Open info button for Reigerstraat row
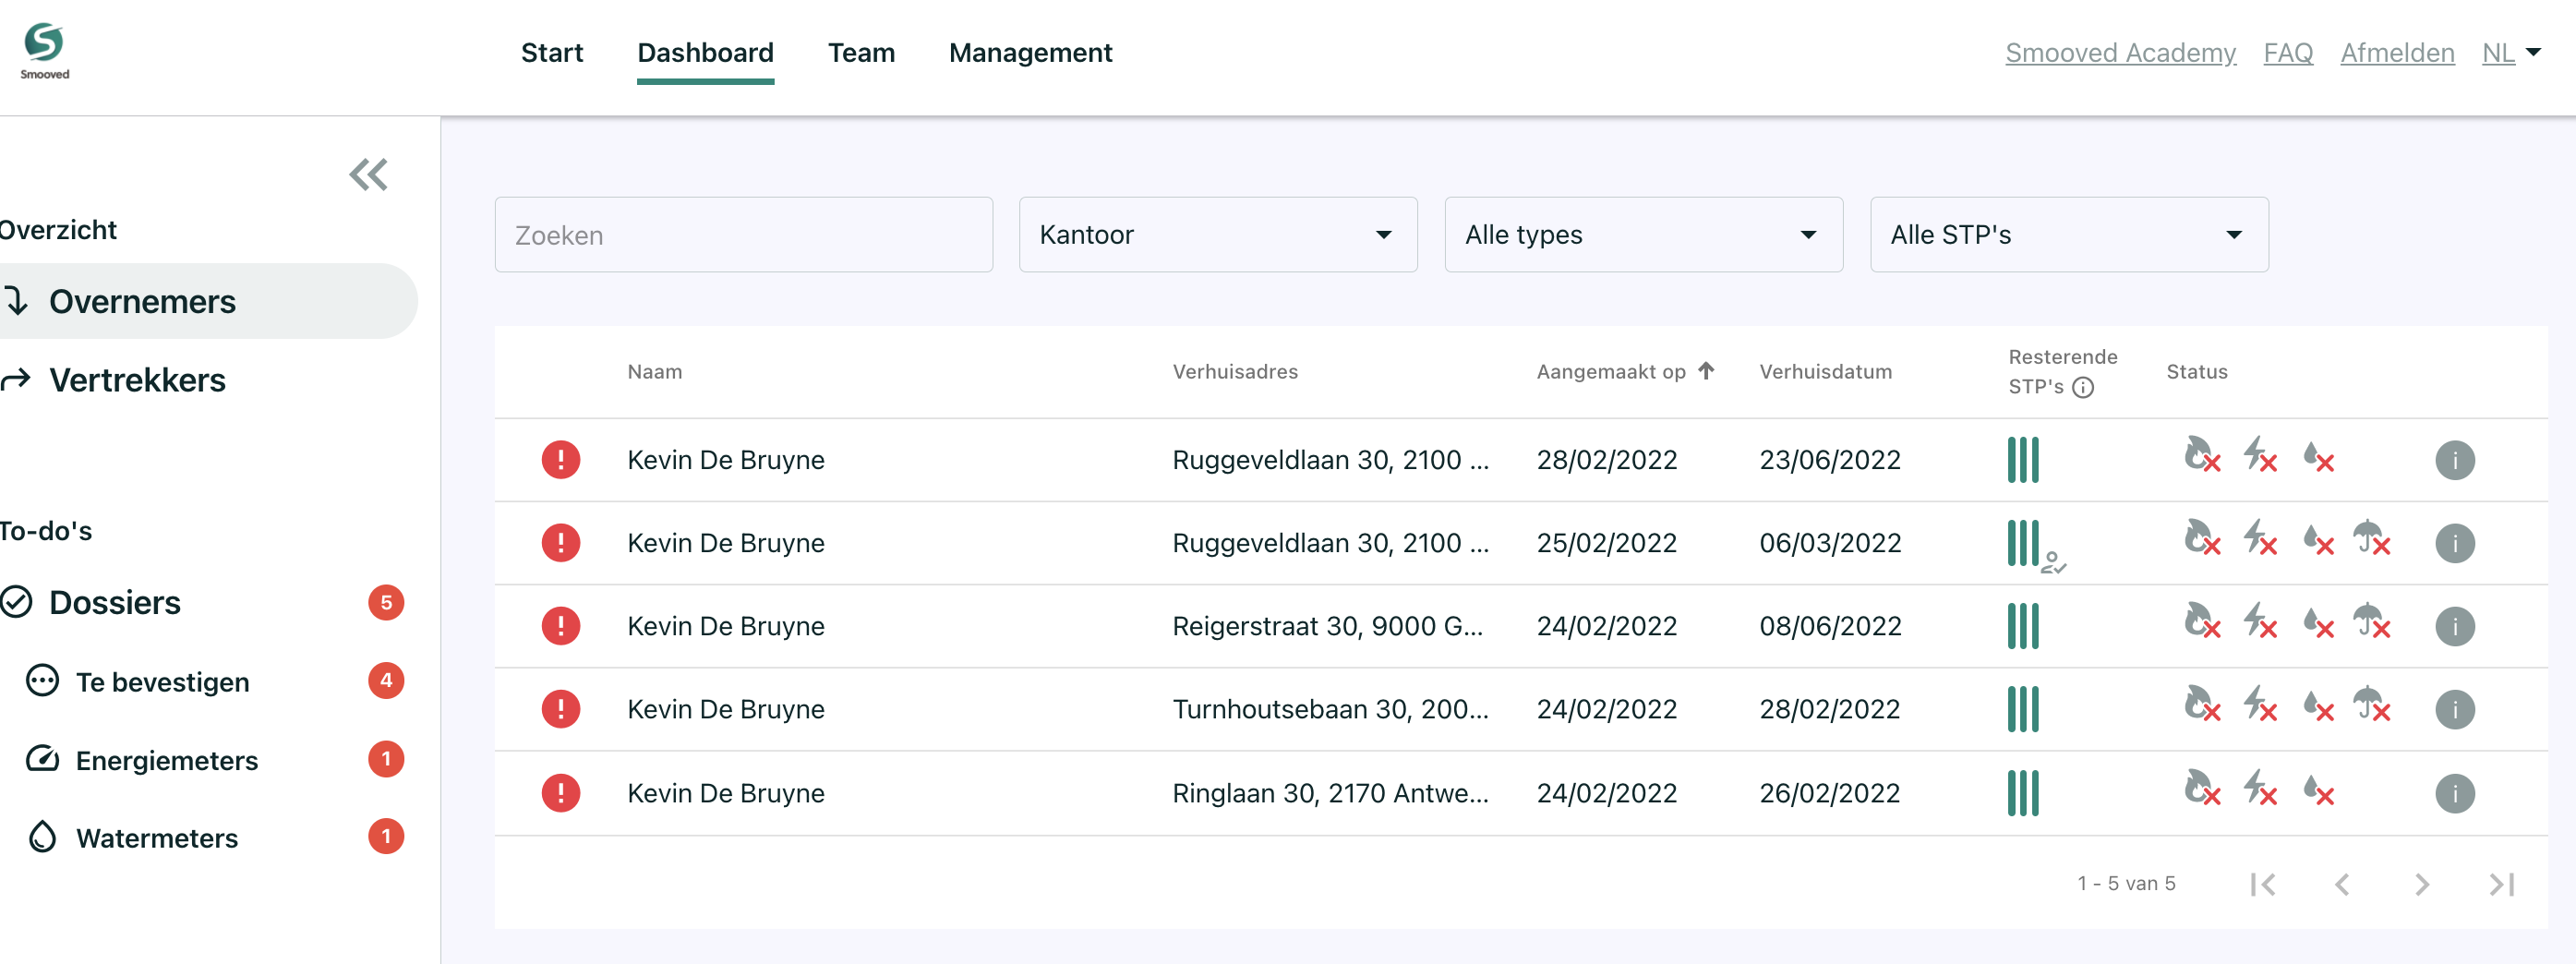Image resolution: width=2576 pixels, height=964 pixels. (2454, 626)
